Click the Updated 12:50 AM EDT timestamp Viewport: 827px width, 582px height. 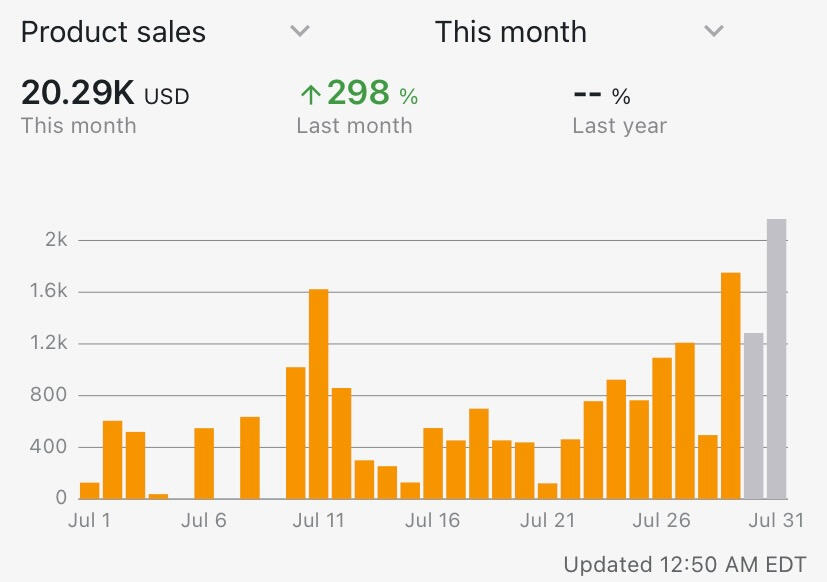[x=684, y=564]
